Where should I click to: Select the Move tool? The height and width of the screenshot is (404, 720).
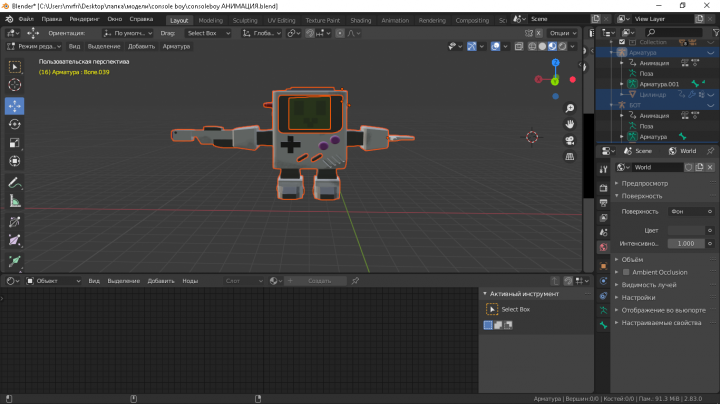15,106
